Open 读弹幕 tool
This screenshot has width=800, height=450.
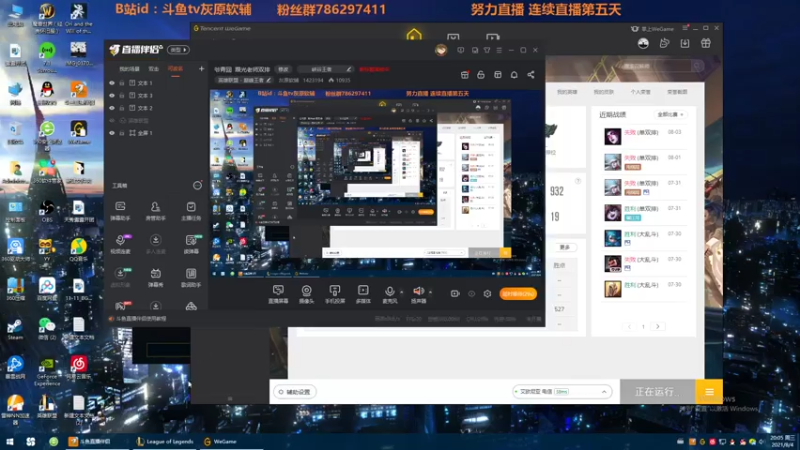tap(191, 244)
